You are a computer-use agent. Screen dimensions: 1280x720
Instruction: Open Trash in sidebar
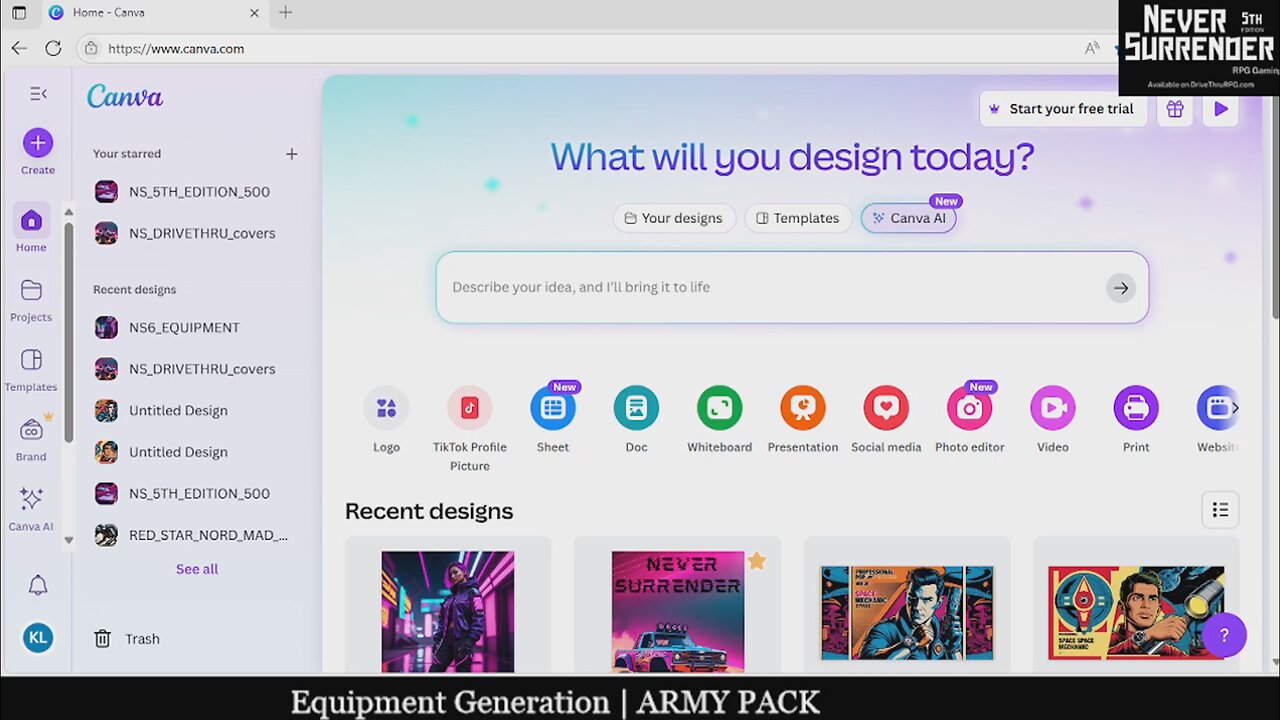(x=127, y=639)
